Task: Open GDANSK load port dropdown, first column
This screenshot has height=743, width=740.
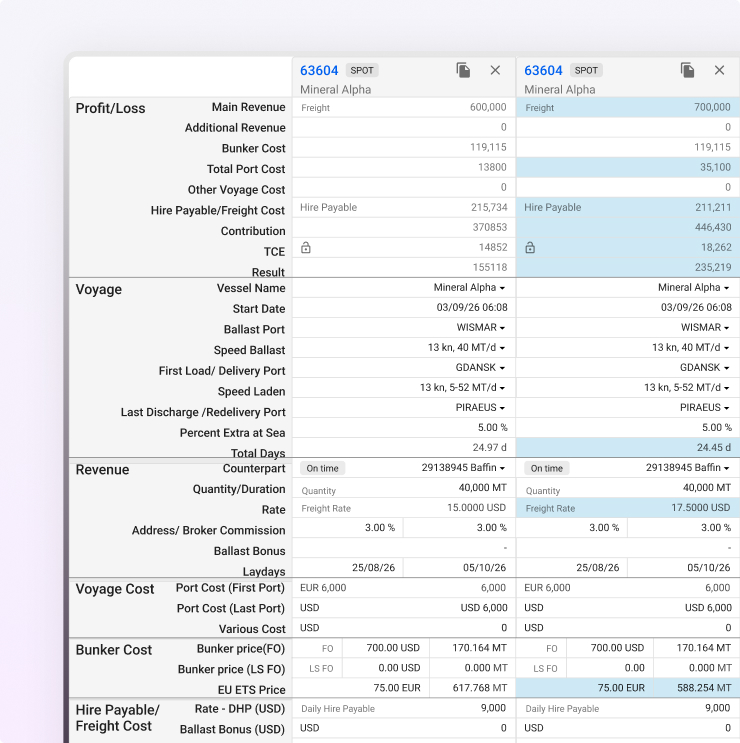Action: coord(480,368)
